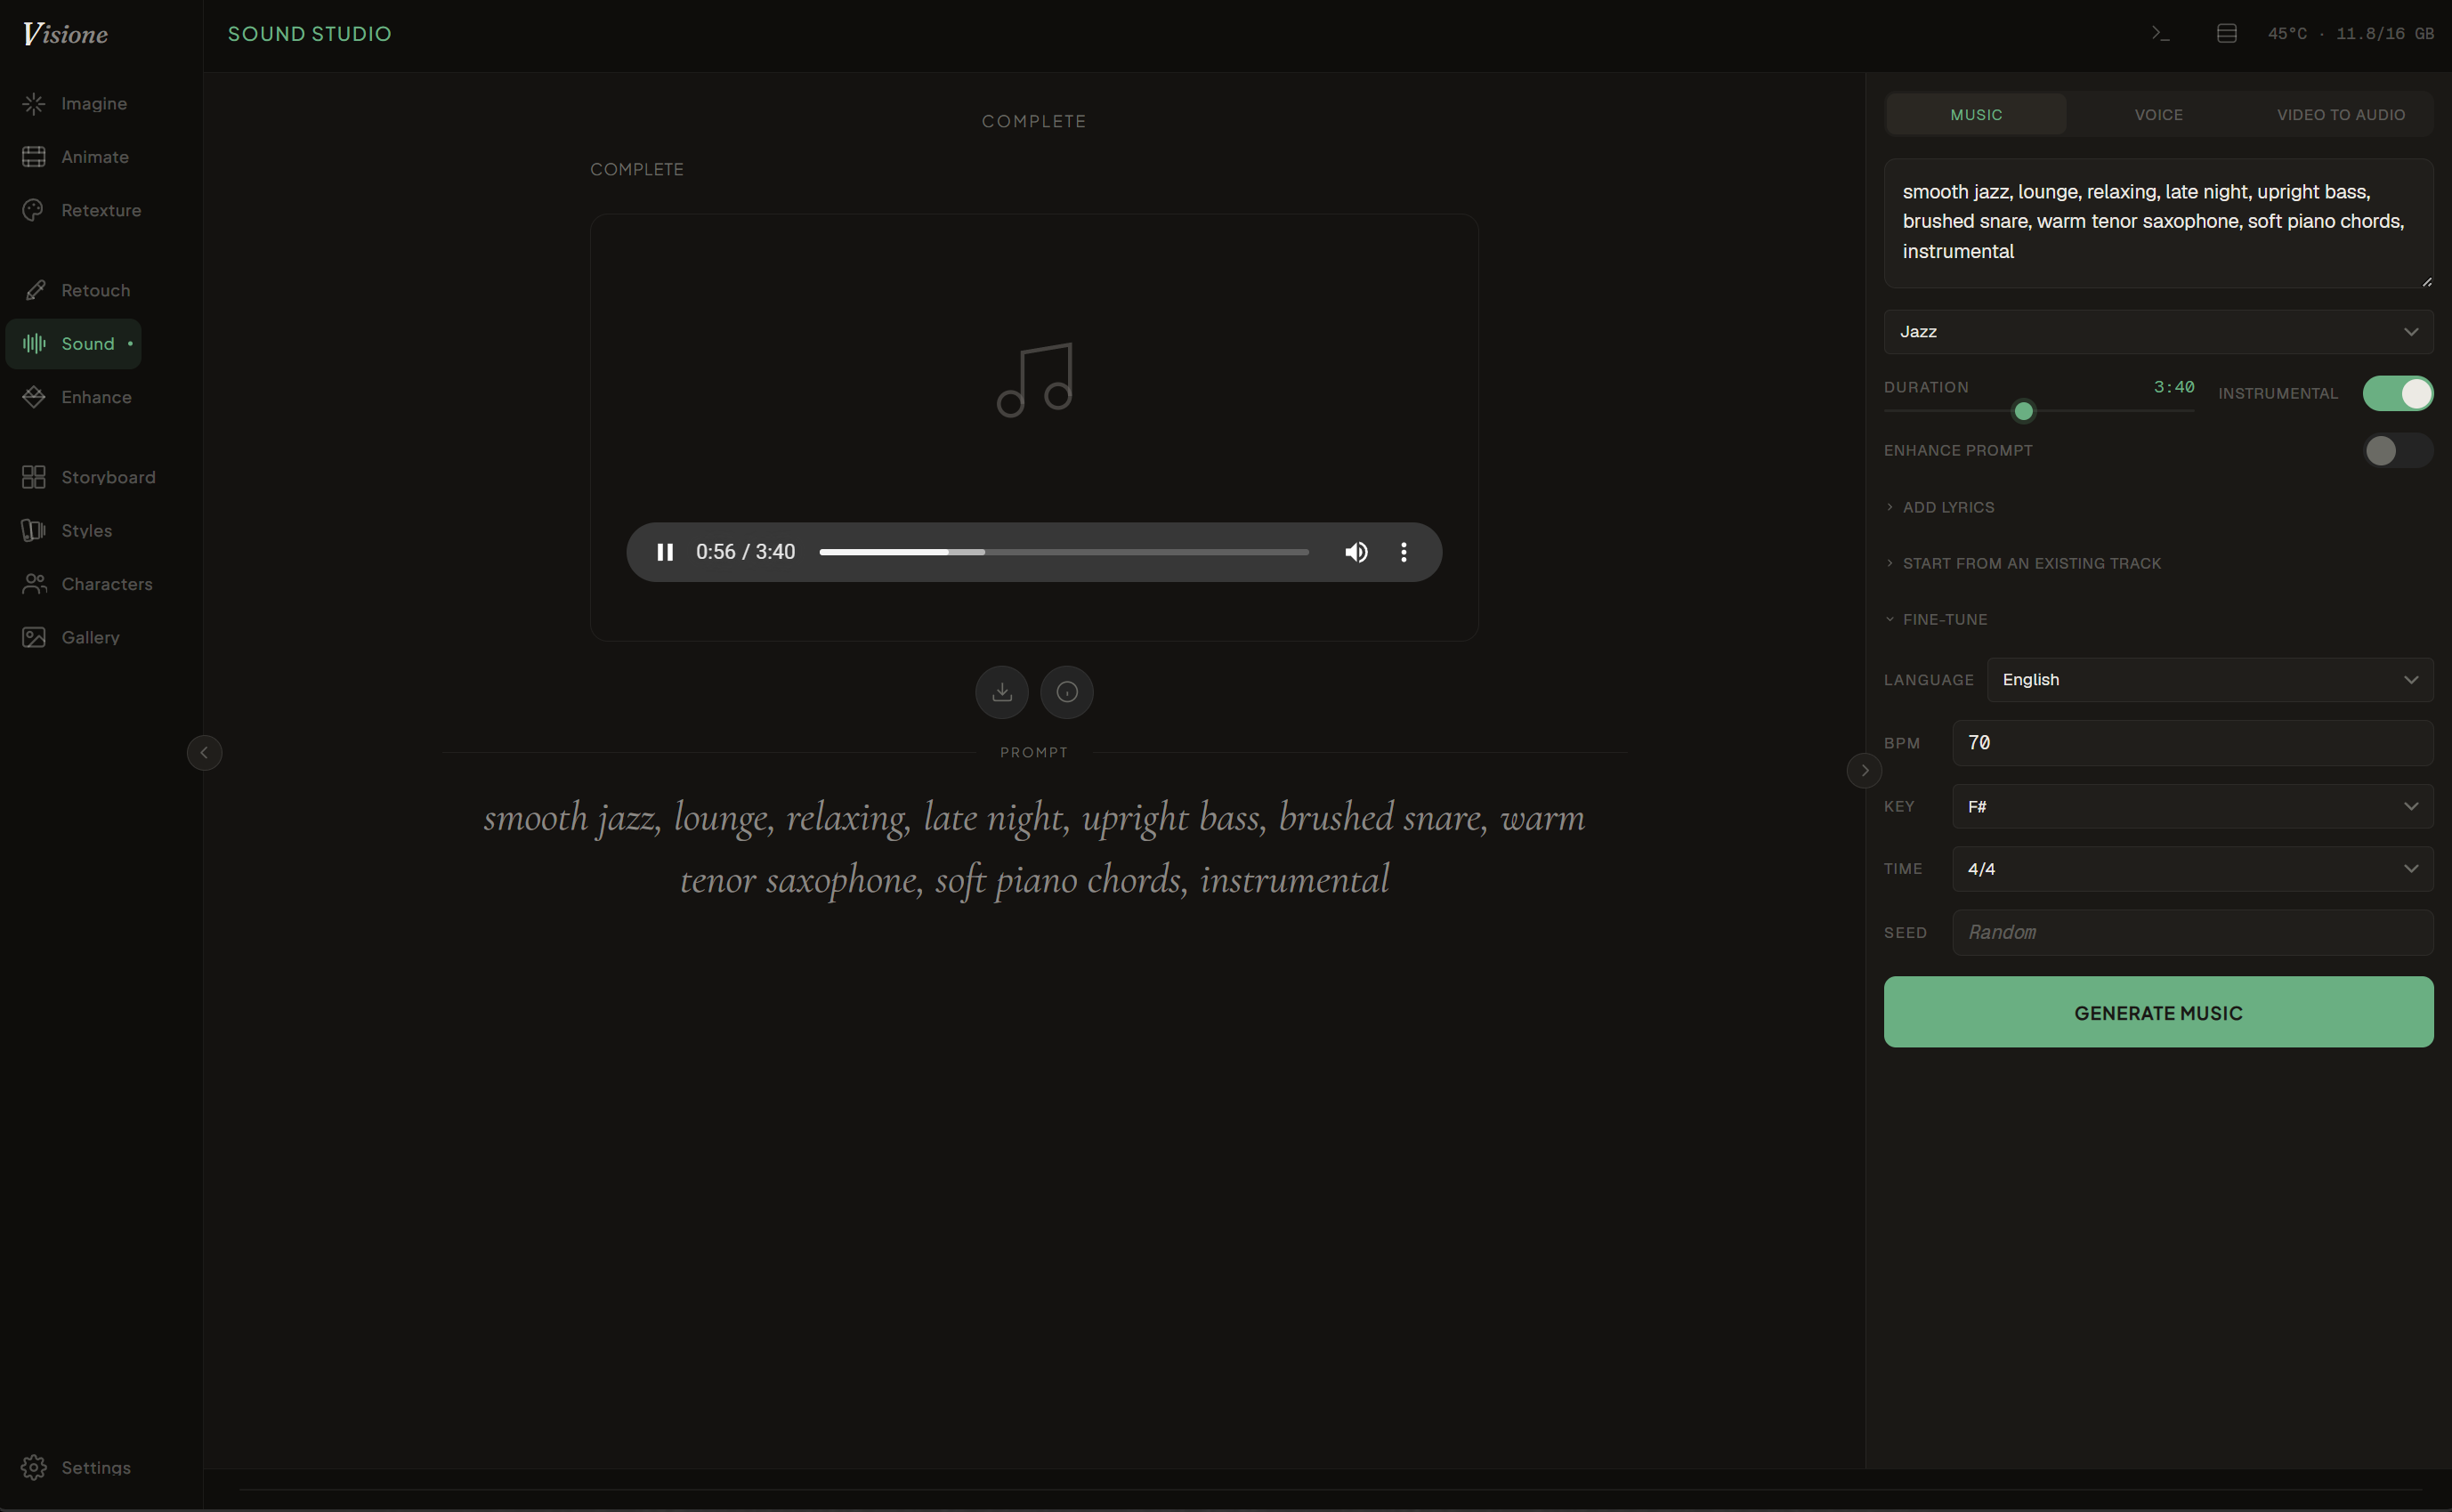Switch to the Voice tab
2452x1512 pixels.
(2158, 115)
